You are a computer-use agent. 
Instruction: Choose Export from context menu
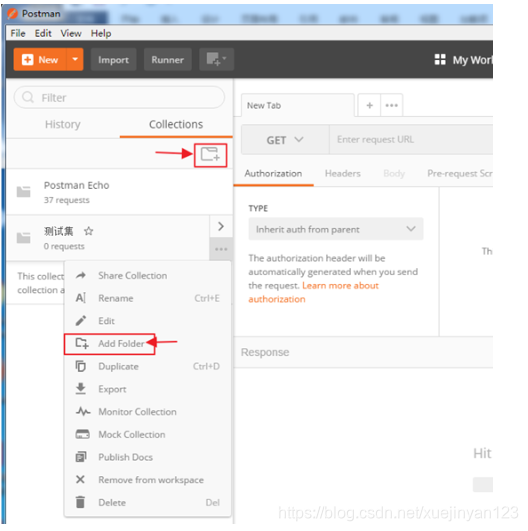[x=148, y=389]
